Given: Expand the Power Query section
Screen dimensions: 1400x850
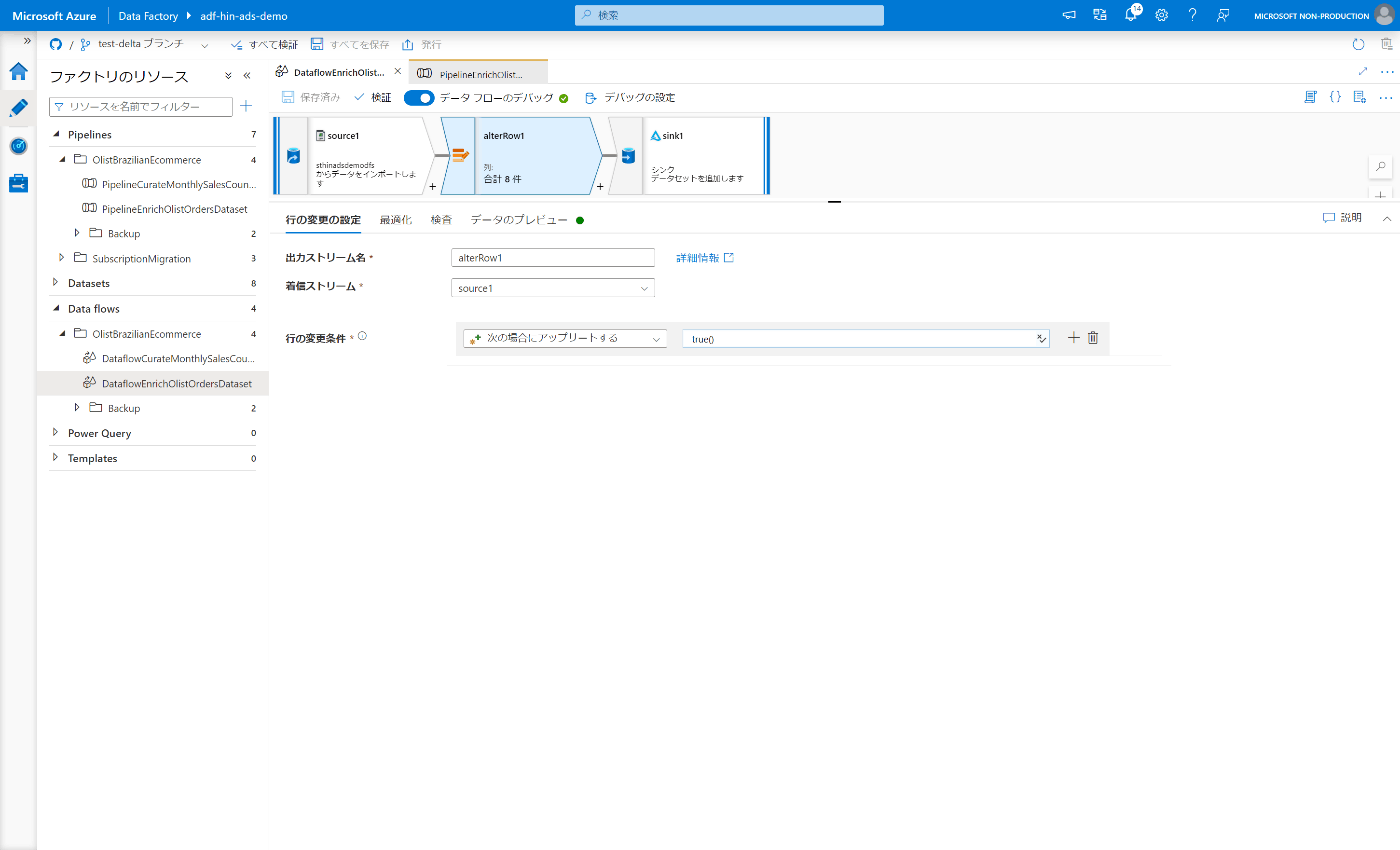Looking at the screenshot, I should coord(56,433).
